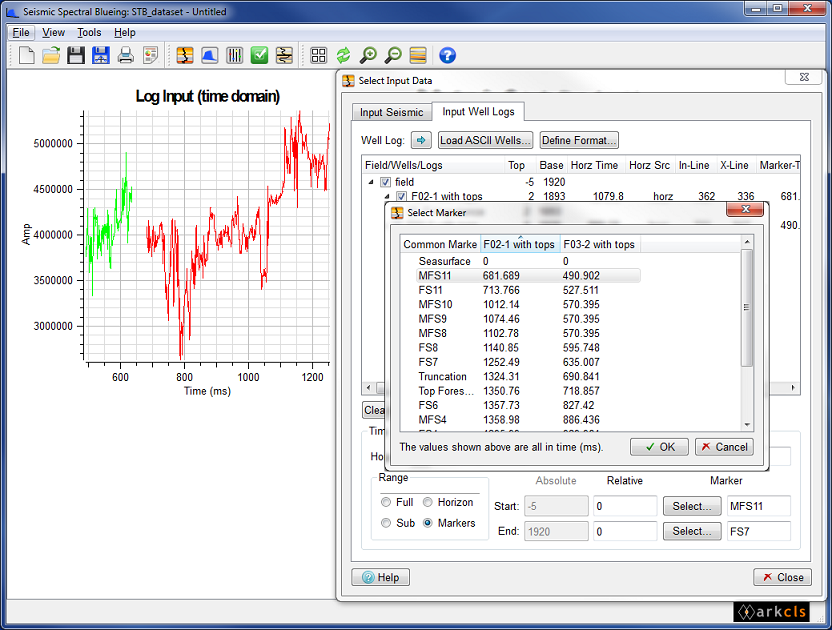
Task: Open a session using the folder icon
Action: [51, 55]
